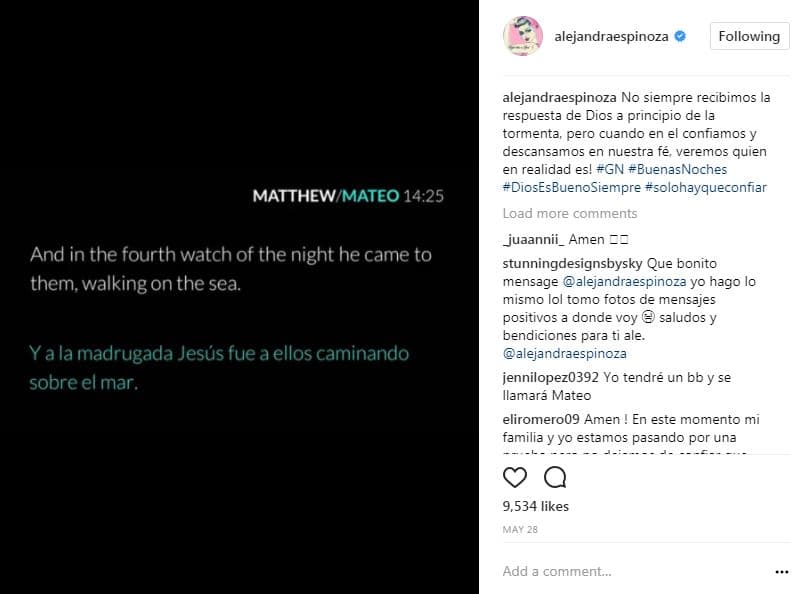Open the #BuenasNoches hashtag

pyautogui.click(x=677, y=169)
